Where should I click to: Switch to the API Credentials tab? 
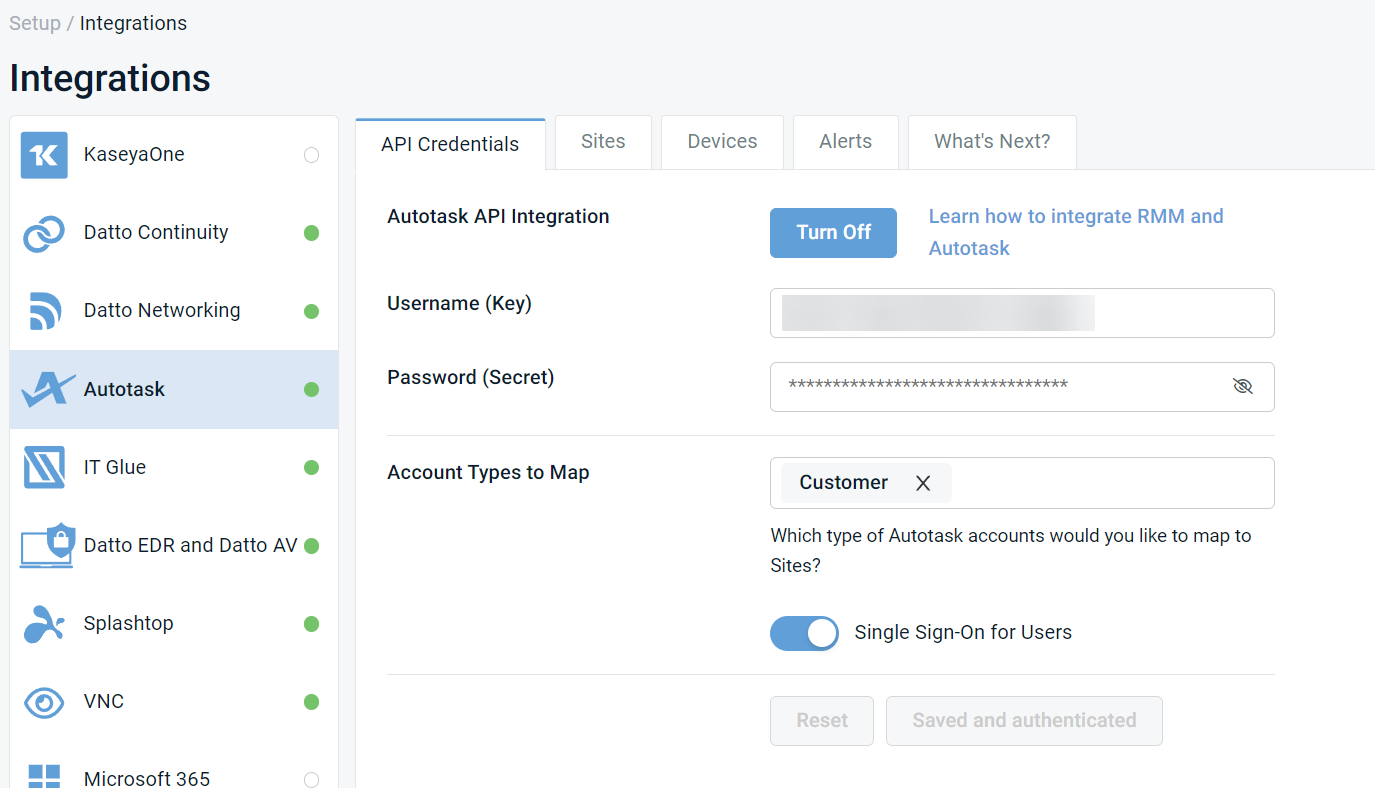click(x=450, y=144)
